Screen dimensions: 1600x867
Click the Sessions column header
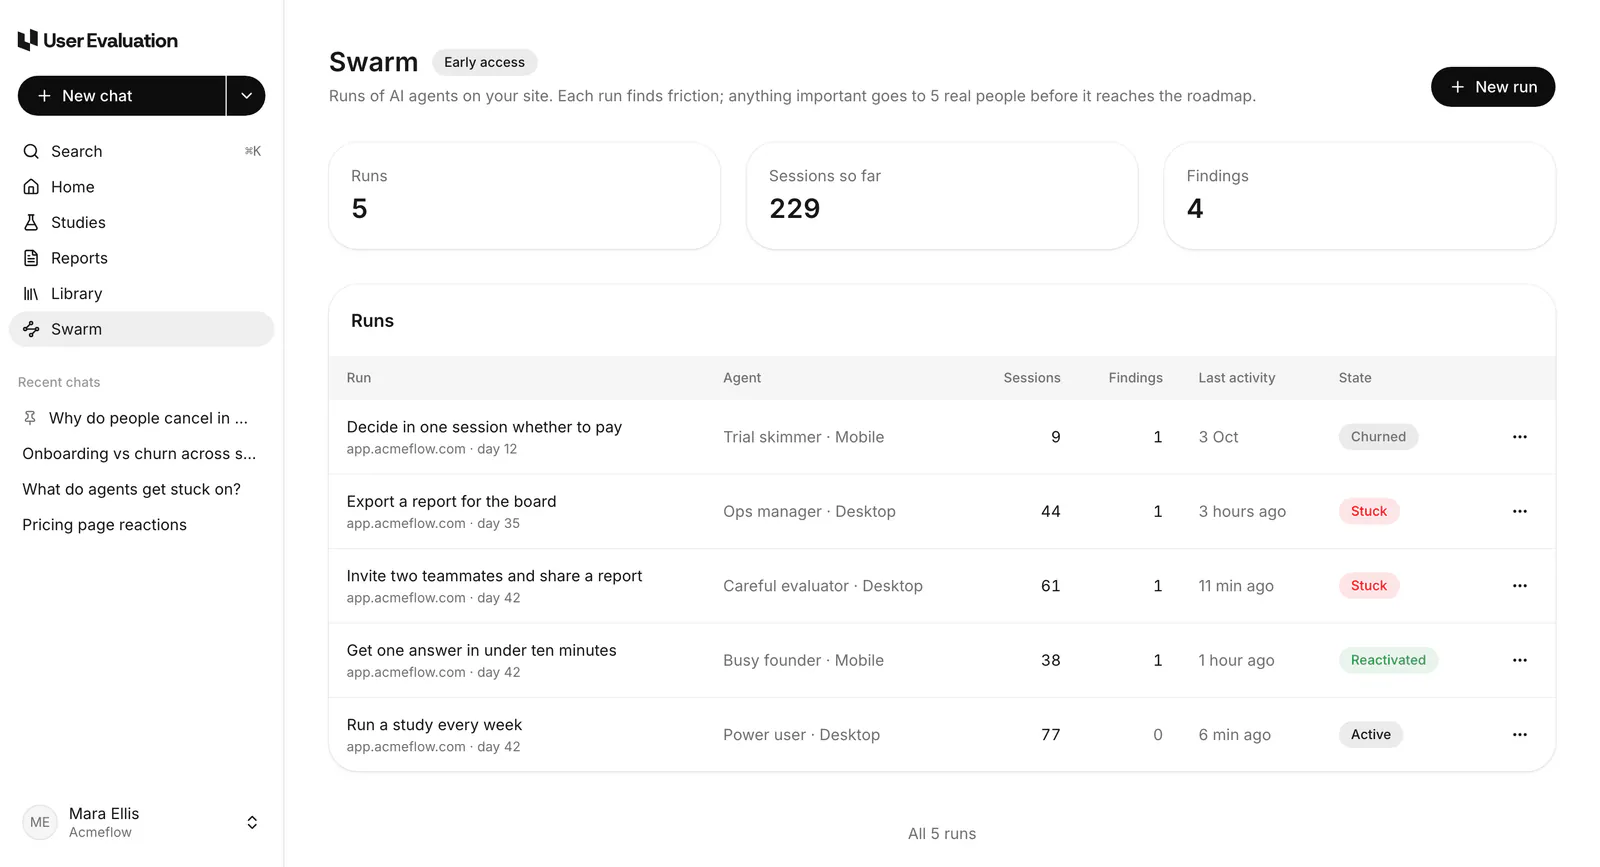1032,378
